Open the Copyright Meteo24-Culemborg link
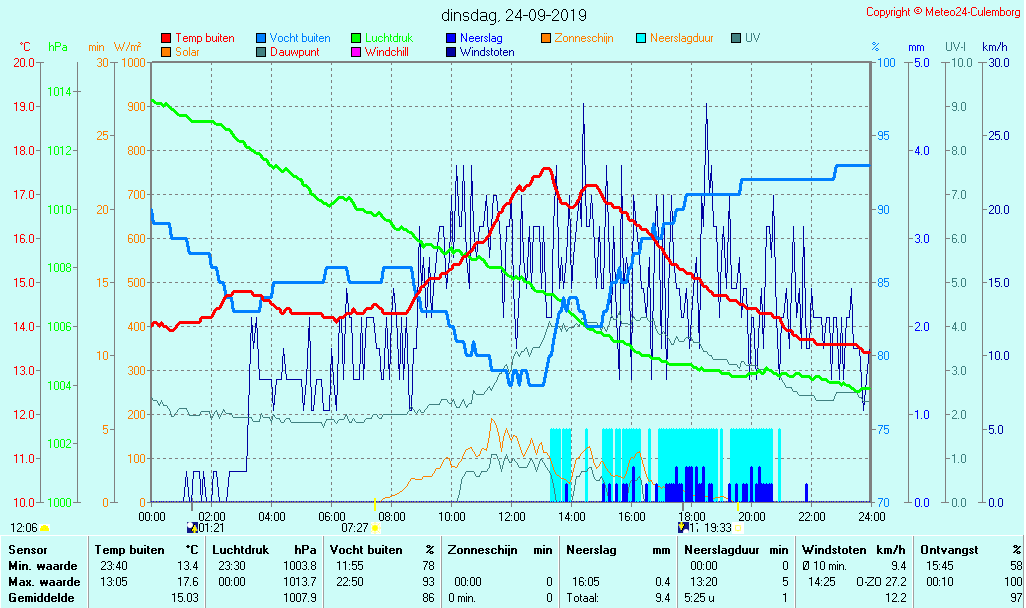This screenshot has height=608, width=1026. coord(941,12)
